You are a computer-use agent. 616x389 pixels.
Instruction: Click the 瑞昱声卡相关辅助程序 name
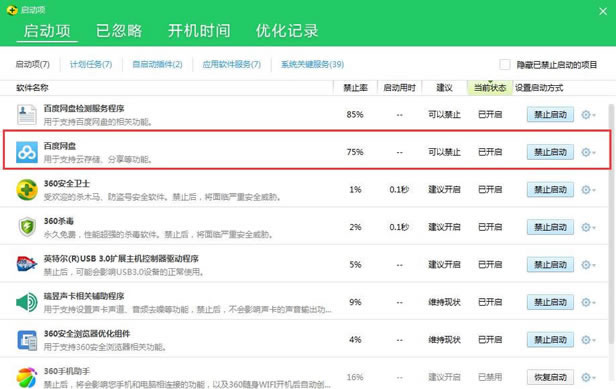[84, 296]
